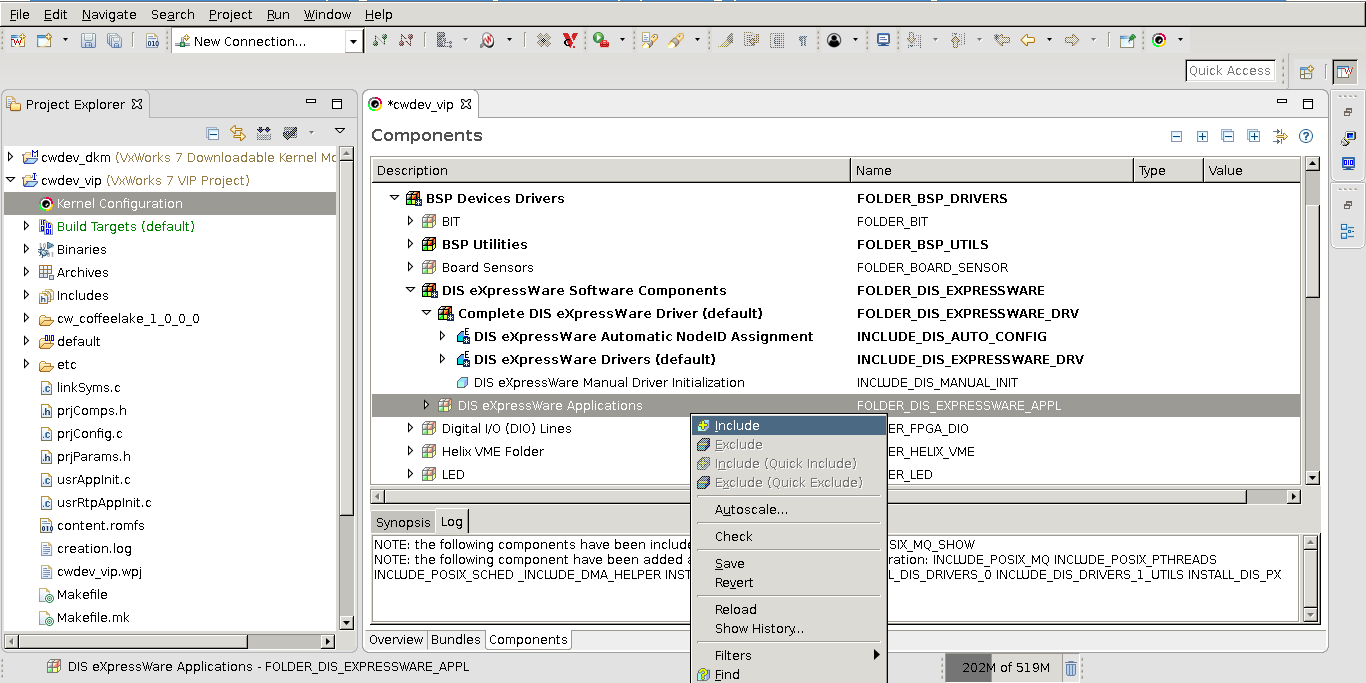Screen dimensions: 1366x683
Task: Expand the cwdev_dkm project node
Action: coord(11,157)
